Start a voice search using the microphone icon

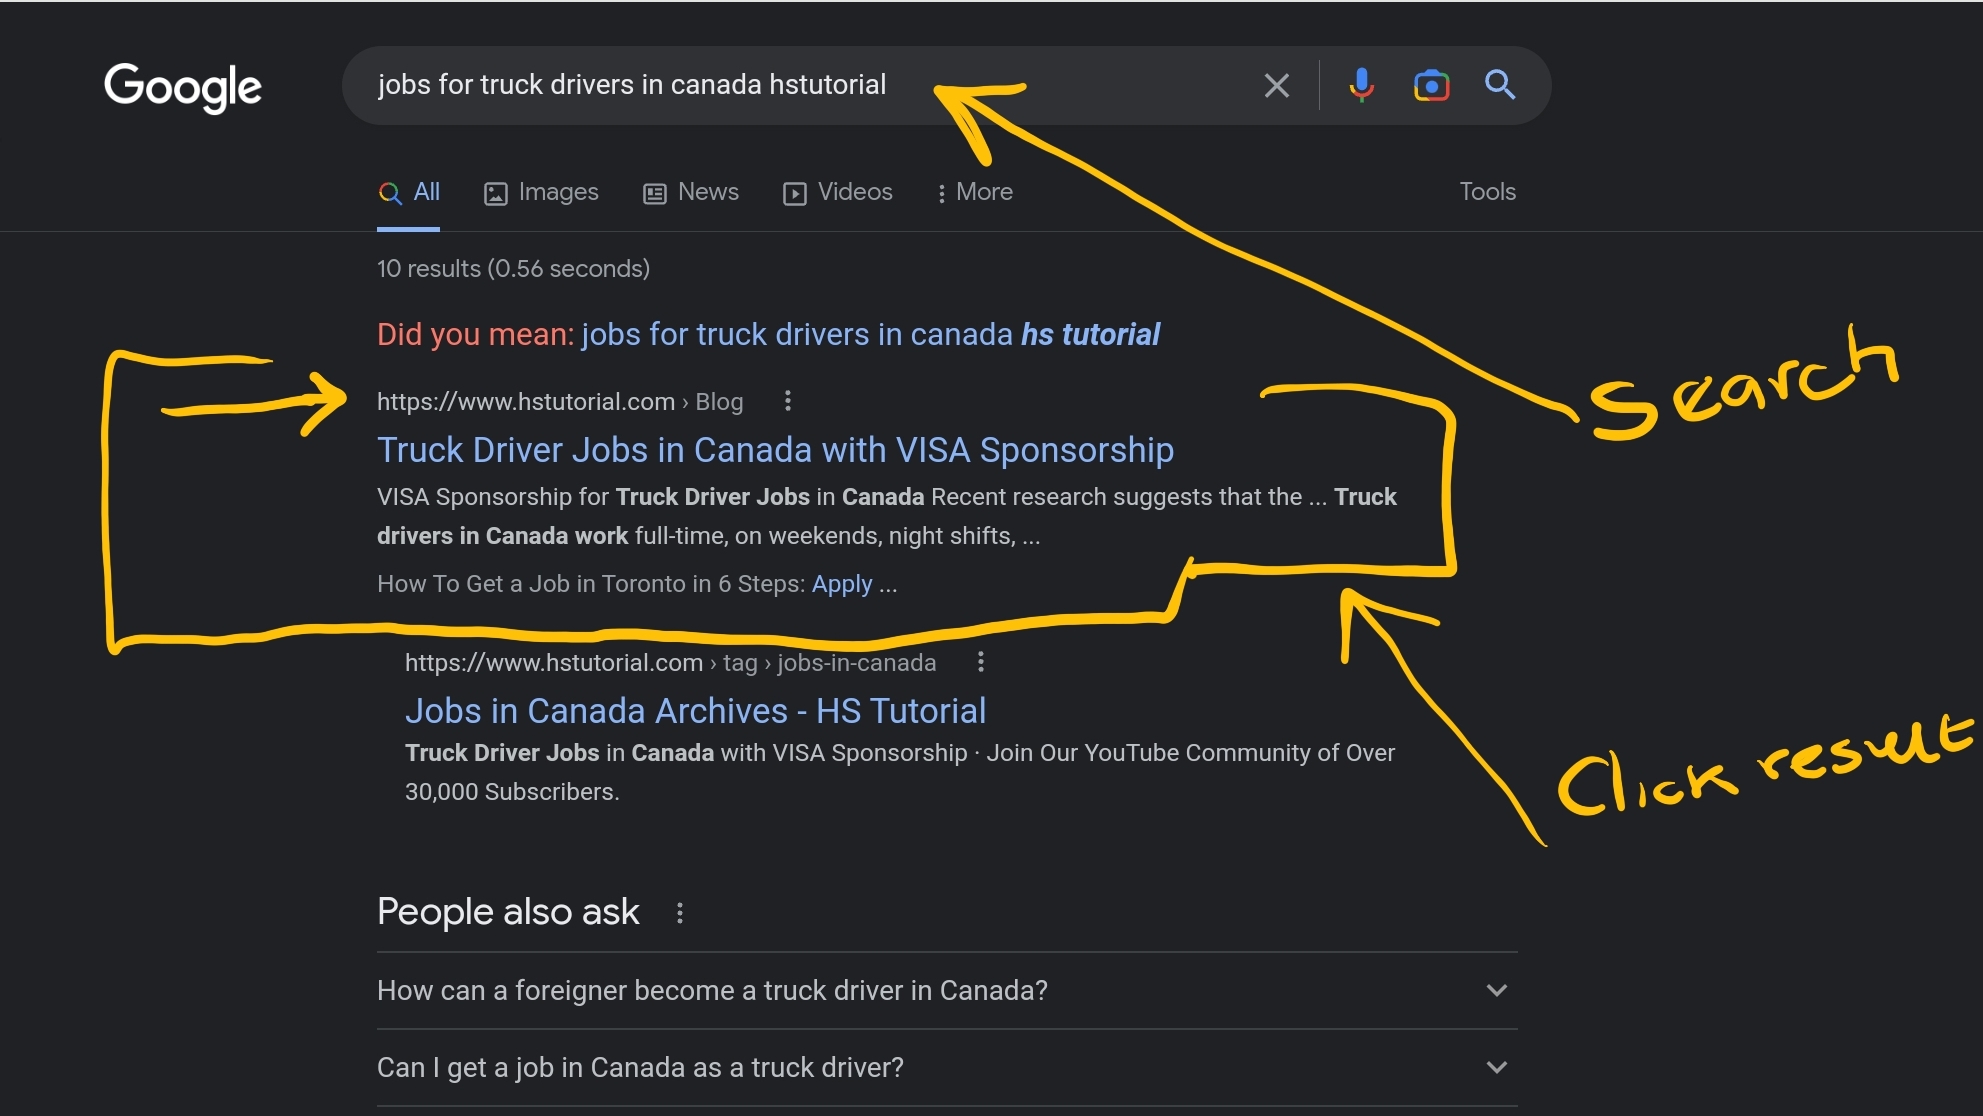(1360, 85)
